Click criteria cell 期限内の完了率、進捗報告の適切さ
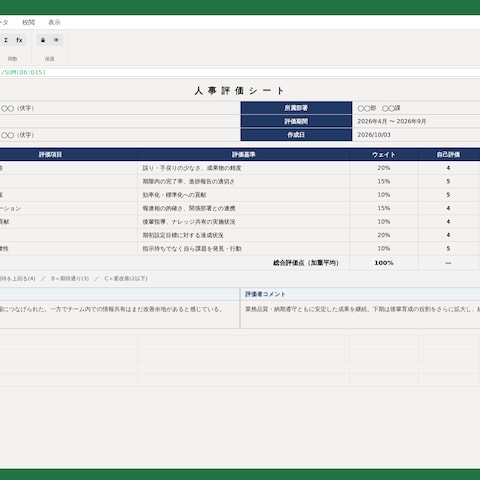This screenshot has height=480, width=480. [244, 181]
